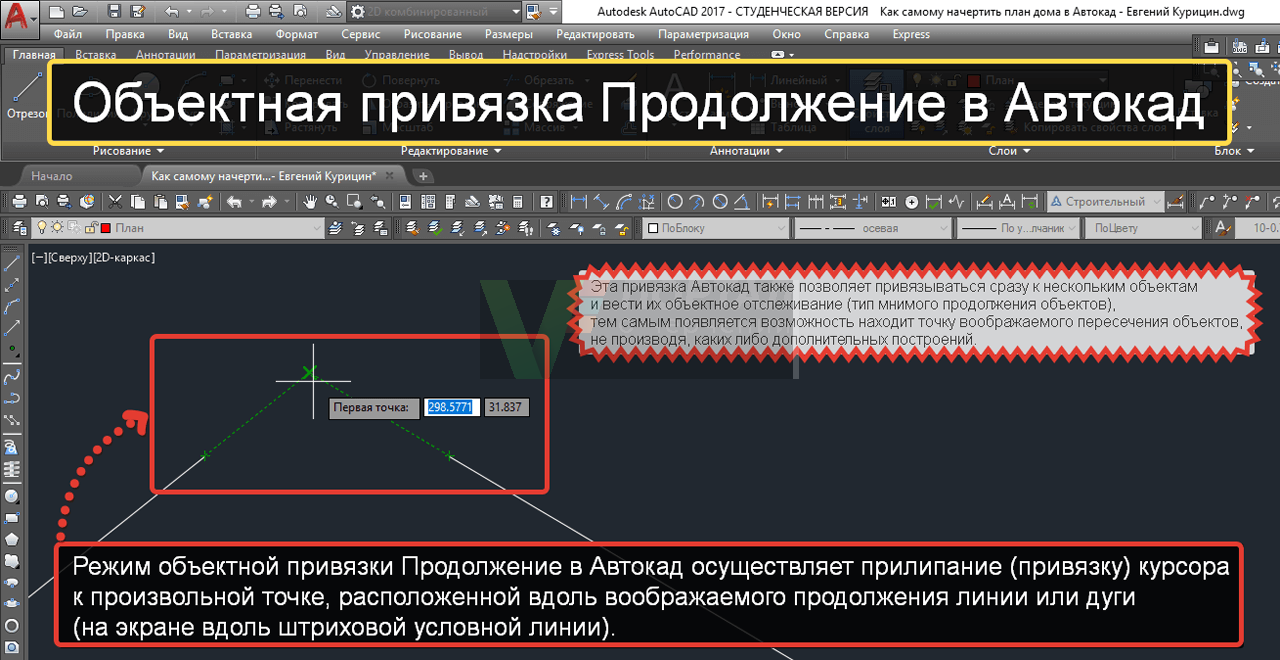Viewport: 1280px width, 660px height.
Task: Click the Help question mark icon
Action: 547,201
